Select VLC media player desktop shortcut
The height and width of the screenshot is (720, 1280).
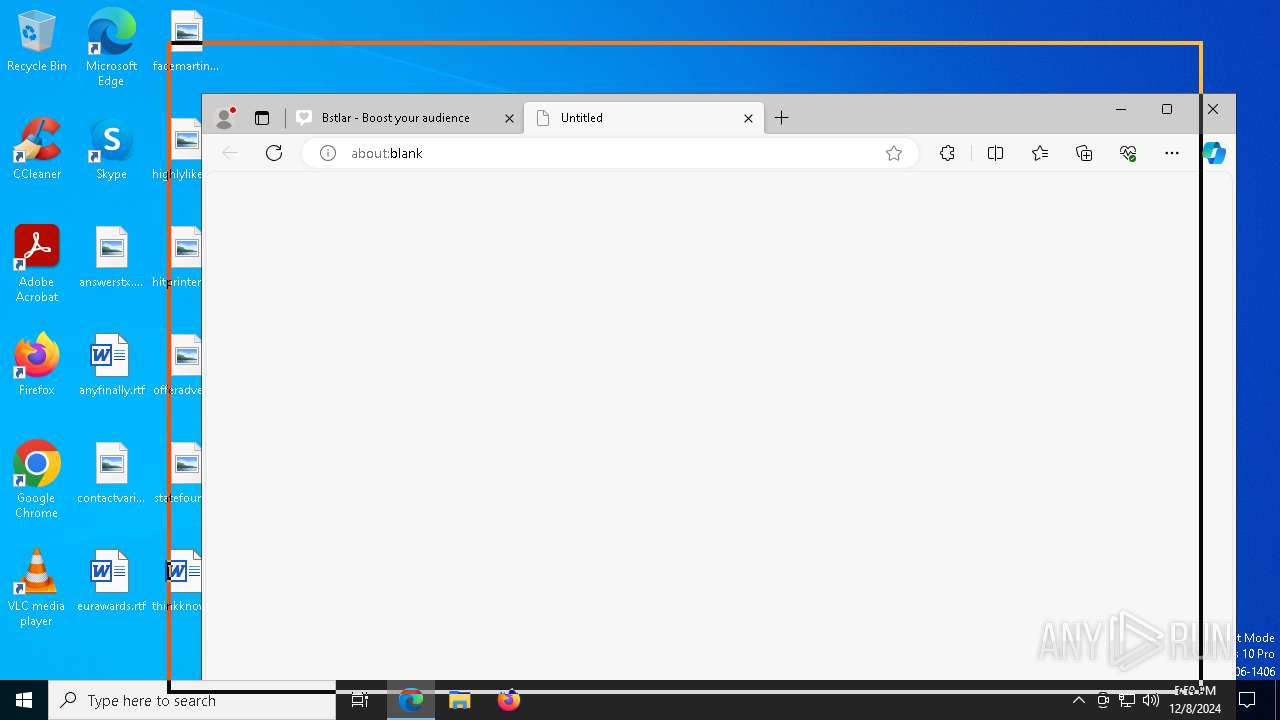37,588
